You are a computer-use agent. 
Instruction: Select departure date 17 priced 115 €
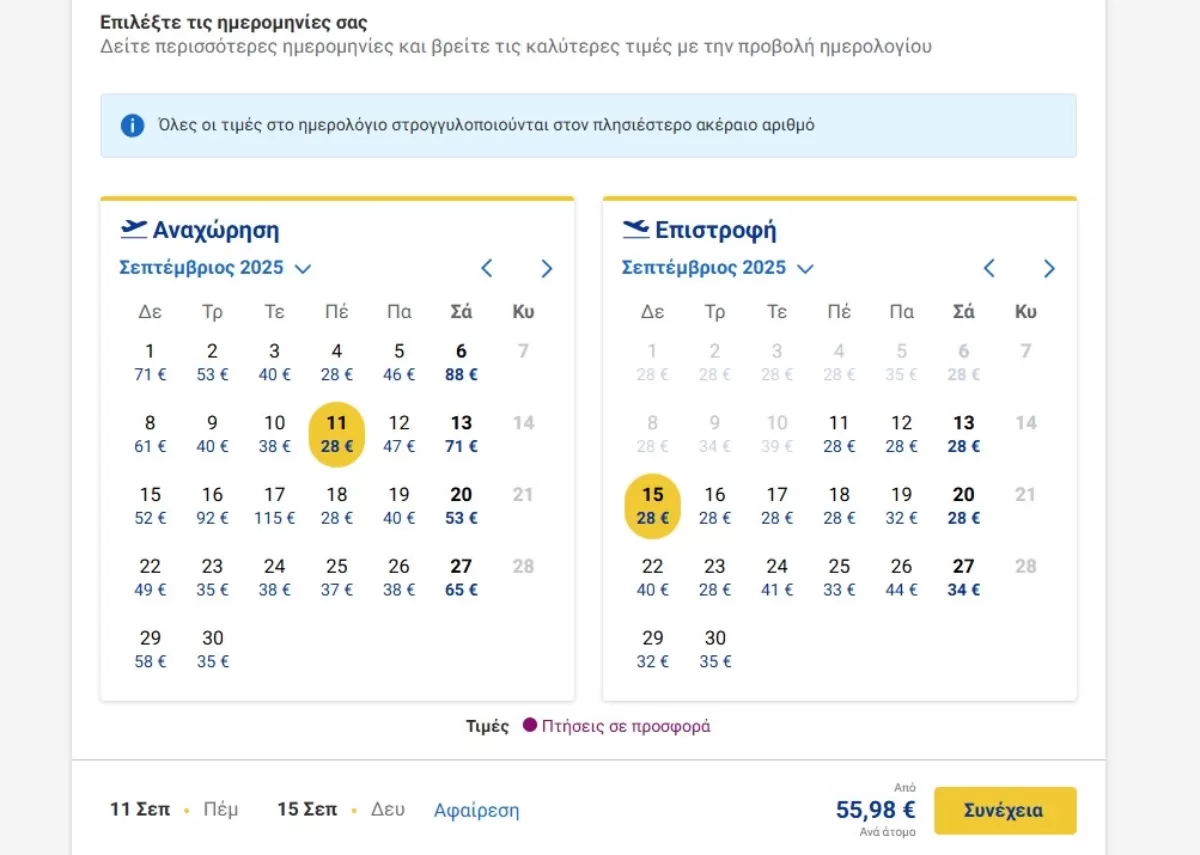275,505
